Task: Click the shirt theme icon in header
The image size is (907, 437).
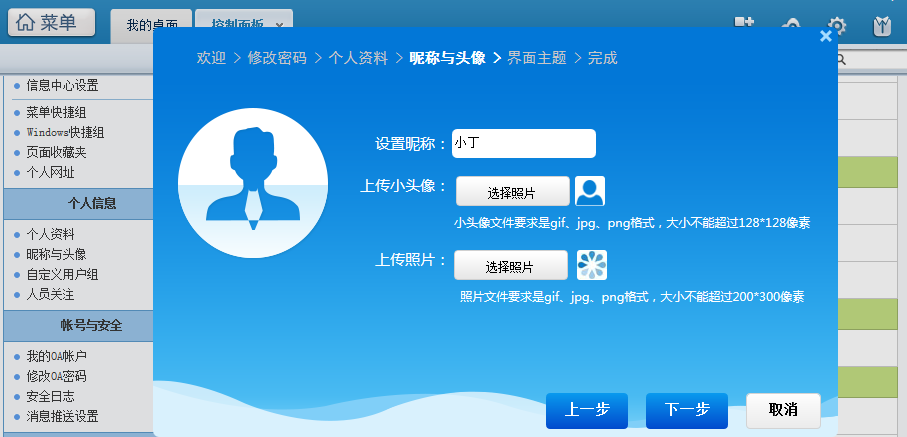Action: [881, 26]
